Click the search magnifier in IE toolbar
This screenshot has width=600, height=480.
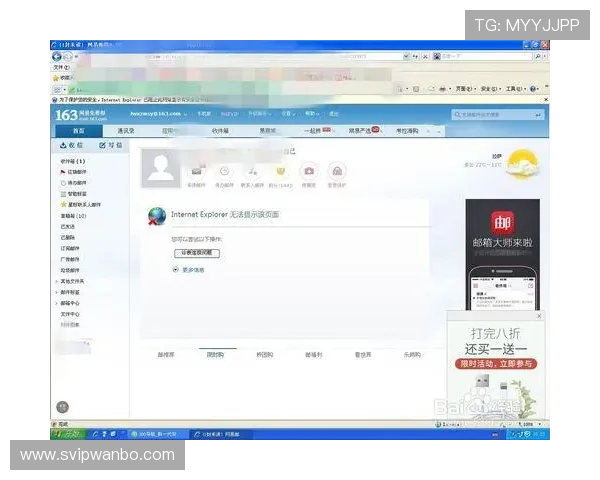(x=538, y=57)
